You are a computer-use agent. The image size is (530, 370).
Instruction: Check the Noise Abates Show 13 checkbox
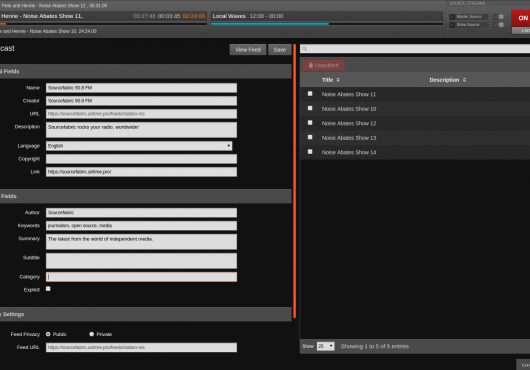pyautogui.click(x=310, y=137)
